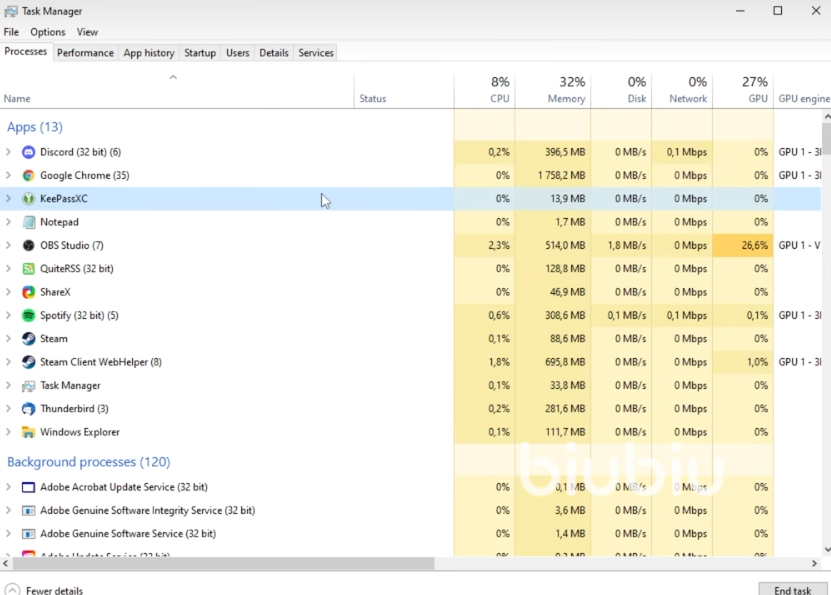Expand the Discord process group
The image size is (831, 595).
pos(9,152)
